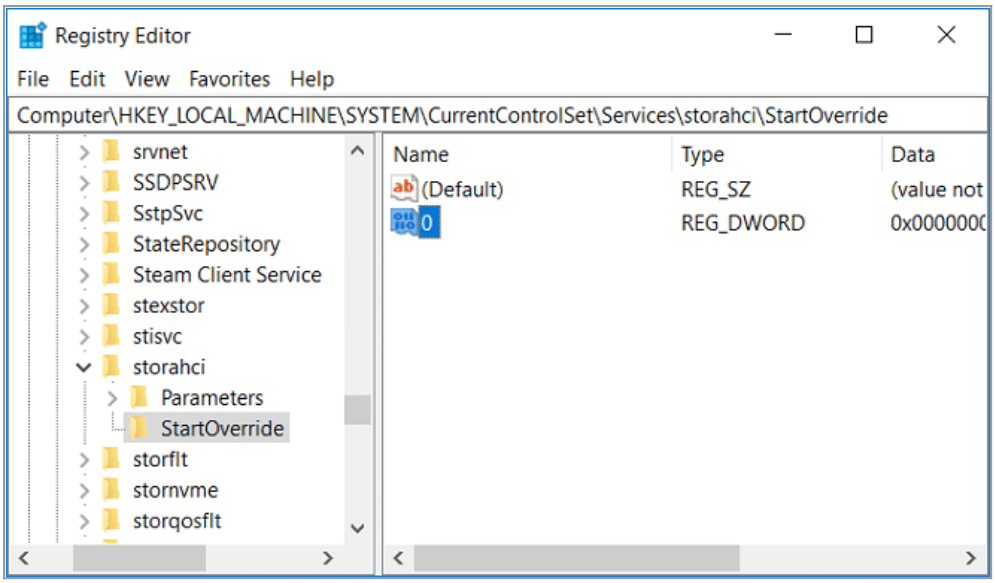The height and width of the screenshot is (583, 995).
Task: Click the tree pane scroll down arrow
Action: (x=357, y=527)
